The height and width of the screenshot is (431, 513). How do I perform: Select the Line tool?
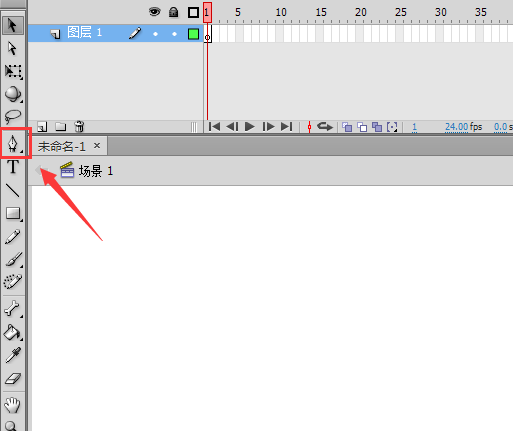tap(13, 190)
